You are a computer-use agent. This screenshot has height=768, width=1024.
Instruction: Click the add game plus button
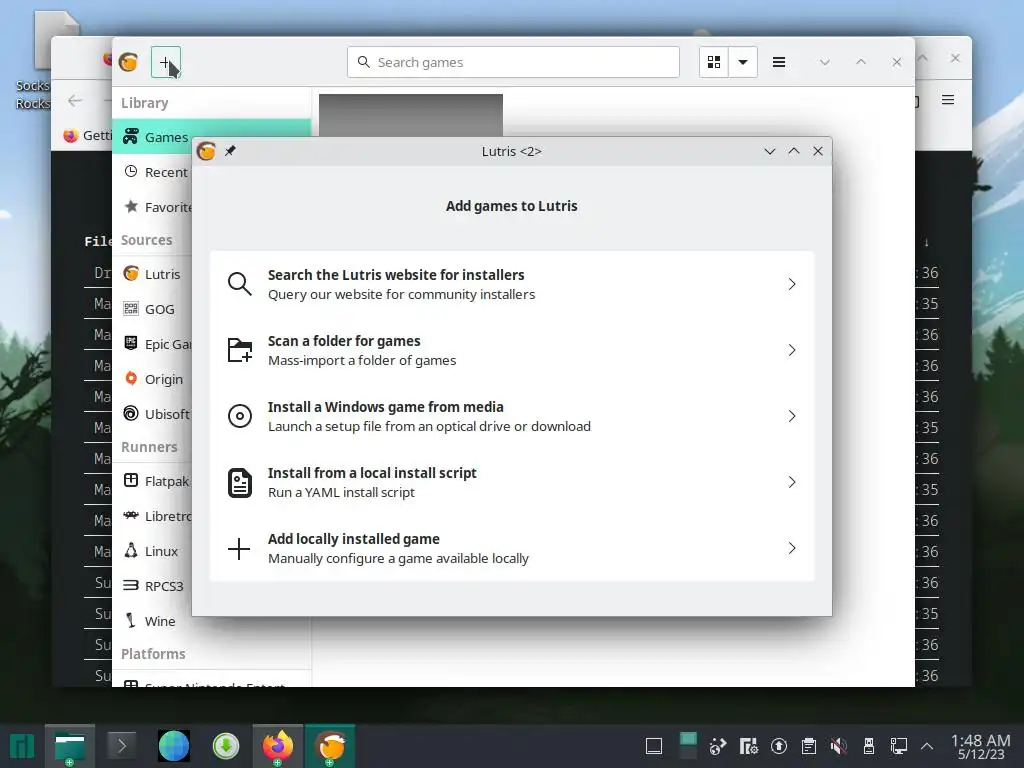[x=166, y=62]
